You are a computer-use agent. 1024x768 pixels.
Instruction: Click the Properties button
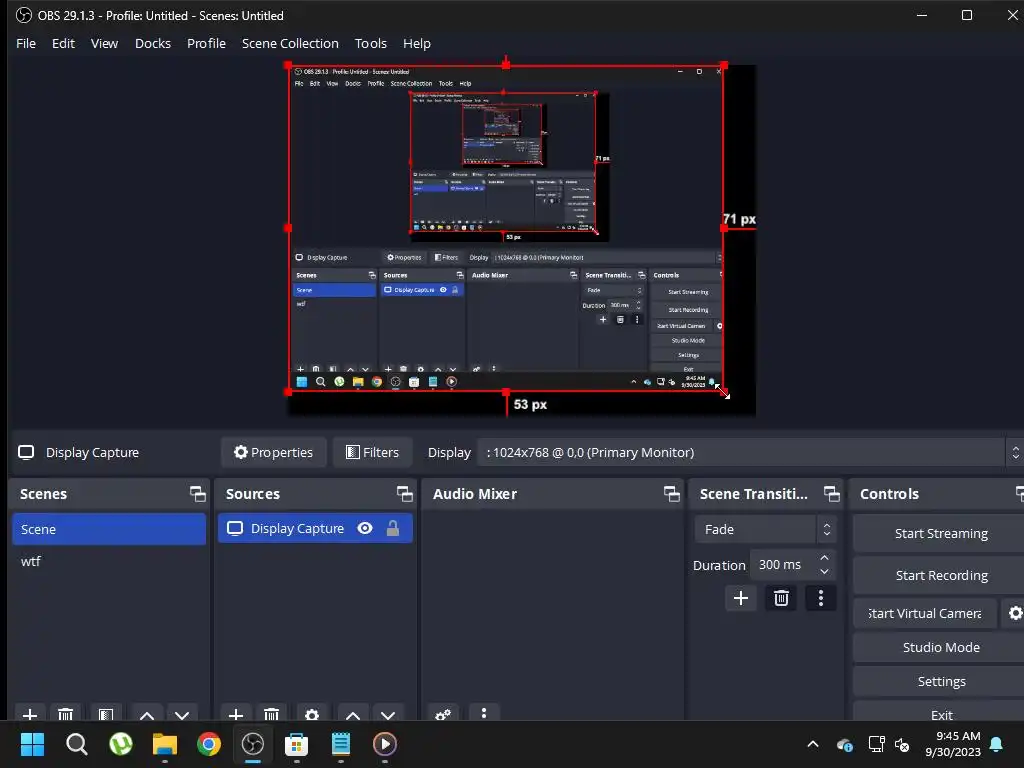click(274, 452)
